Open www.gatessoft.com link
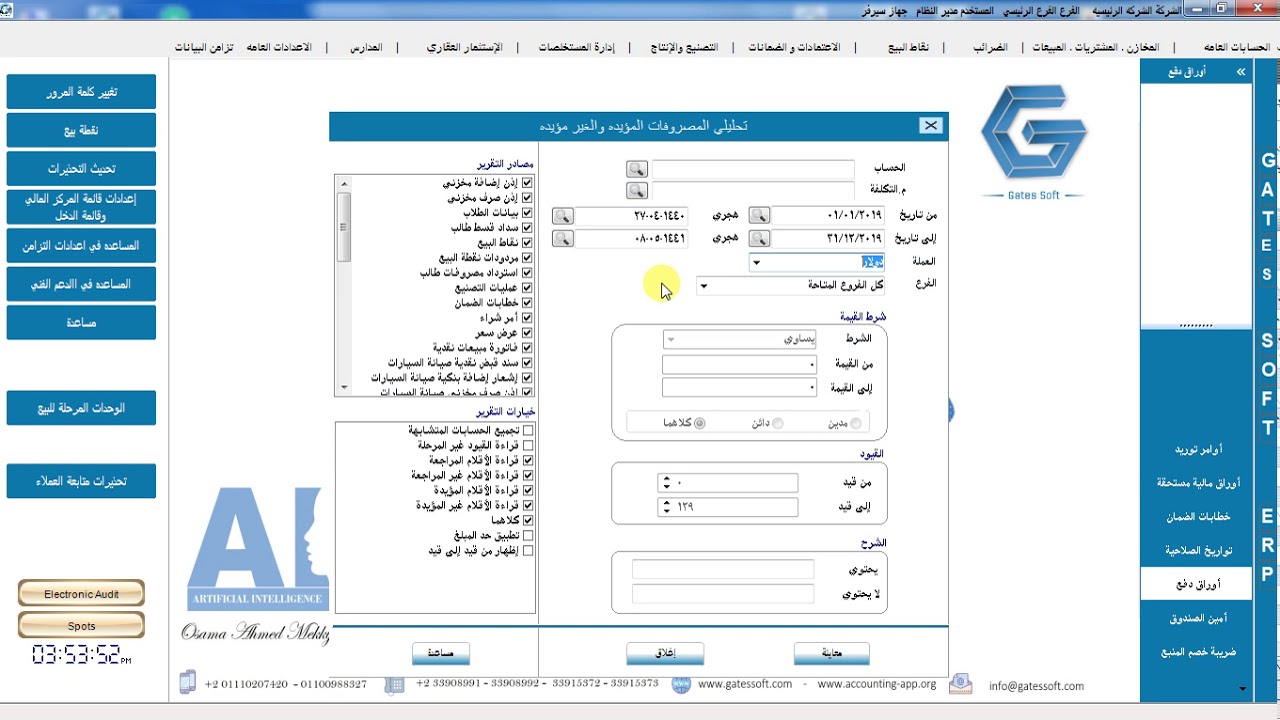 745,685
